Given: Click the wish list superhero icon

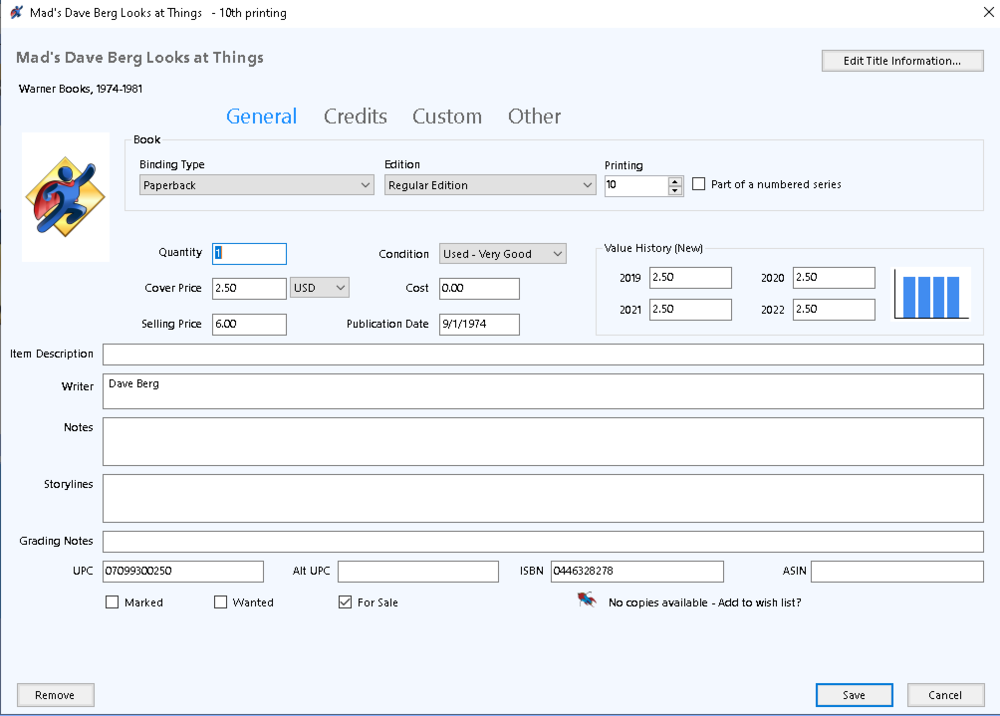Looking at the screenshot, I should coord(587,601).
